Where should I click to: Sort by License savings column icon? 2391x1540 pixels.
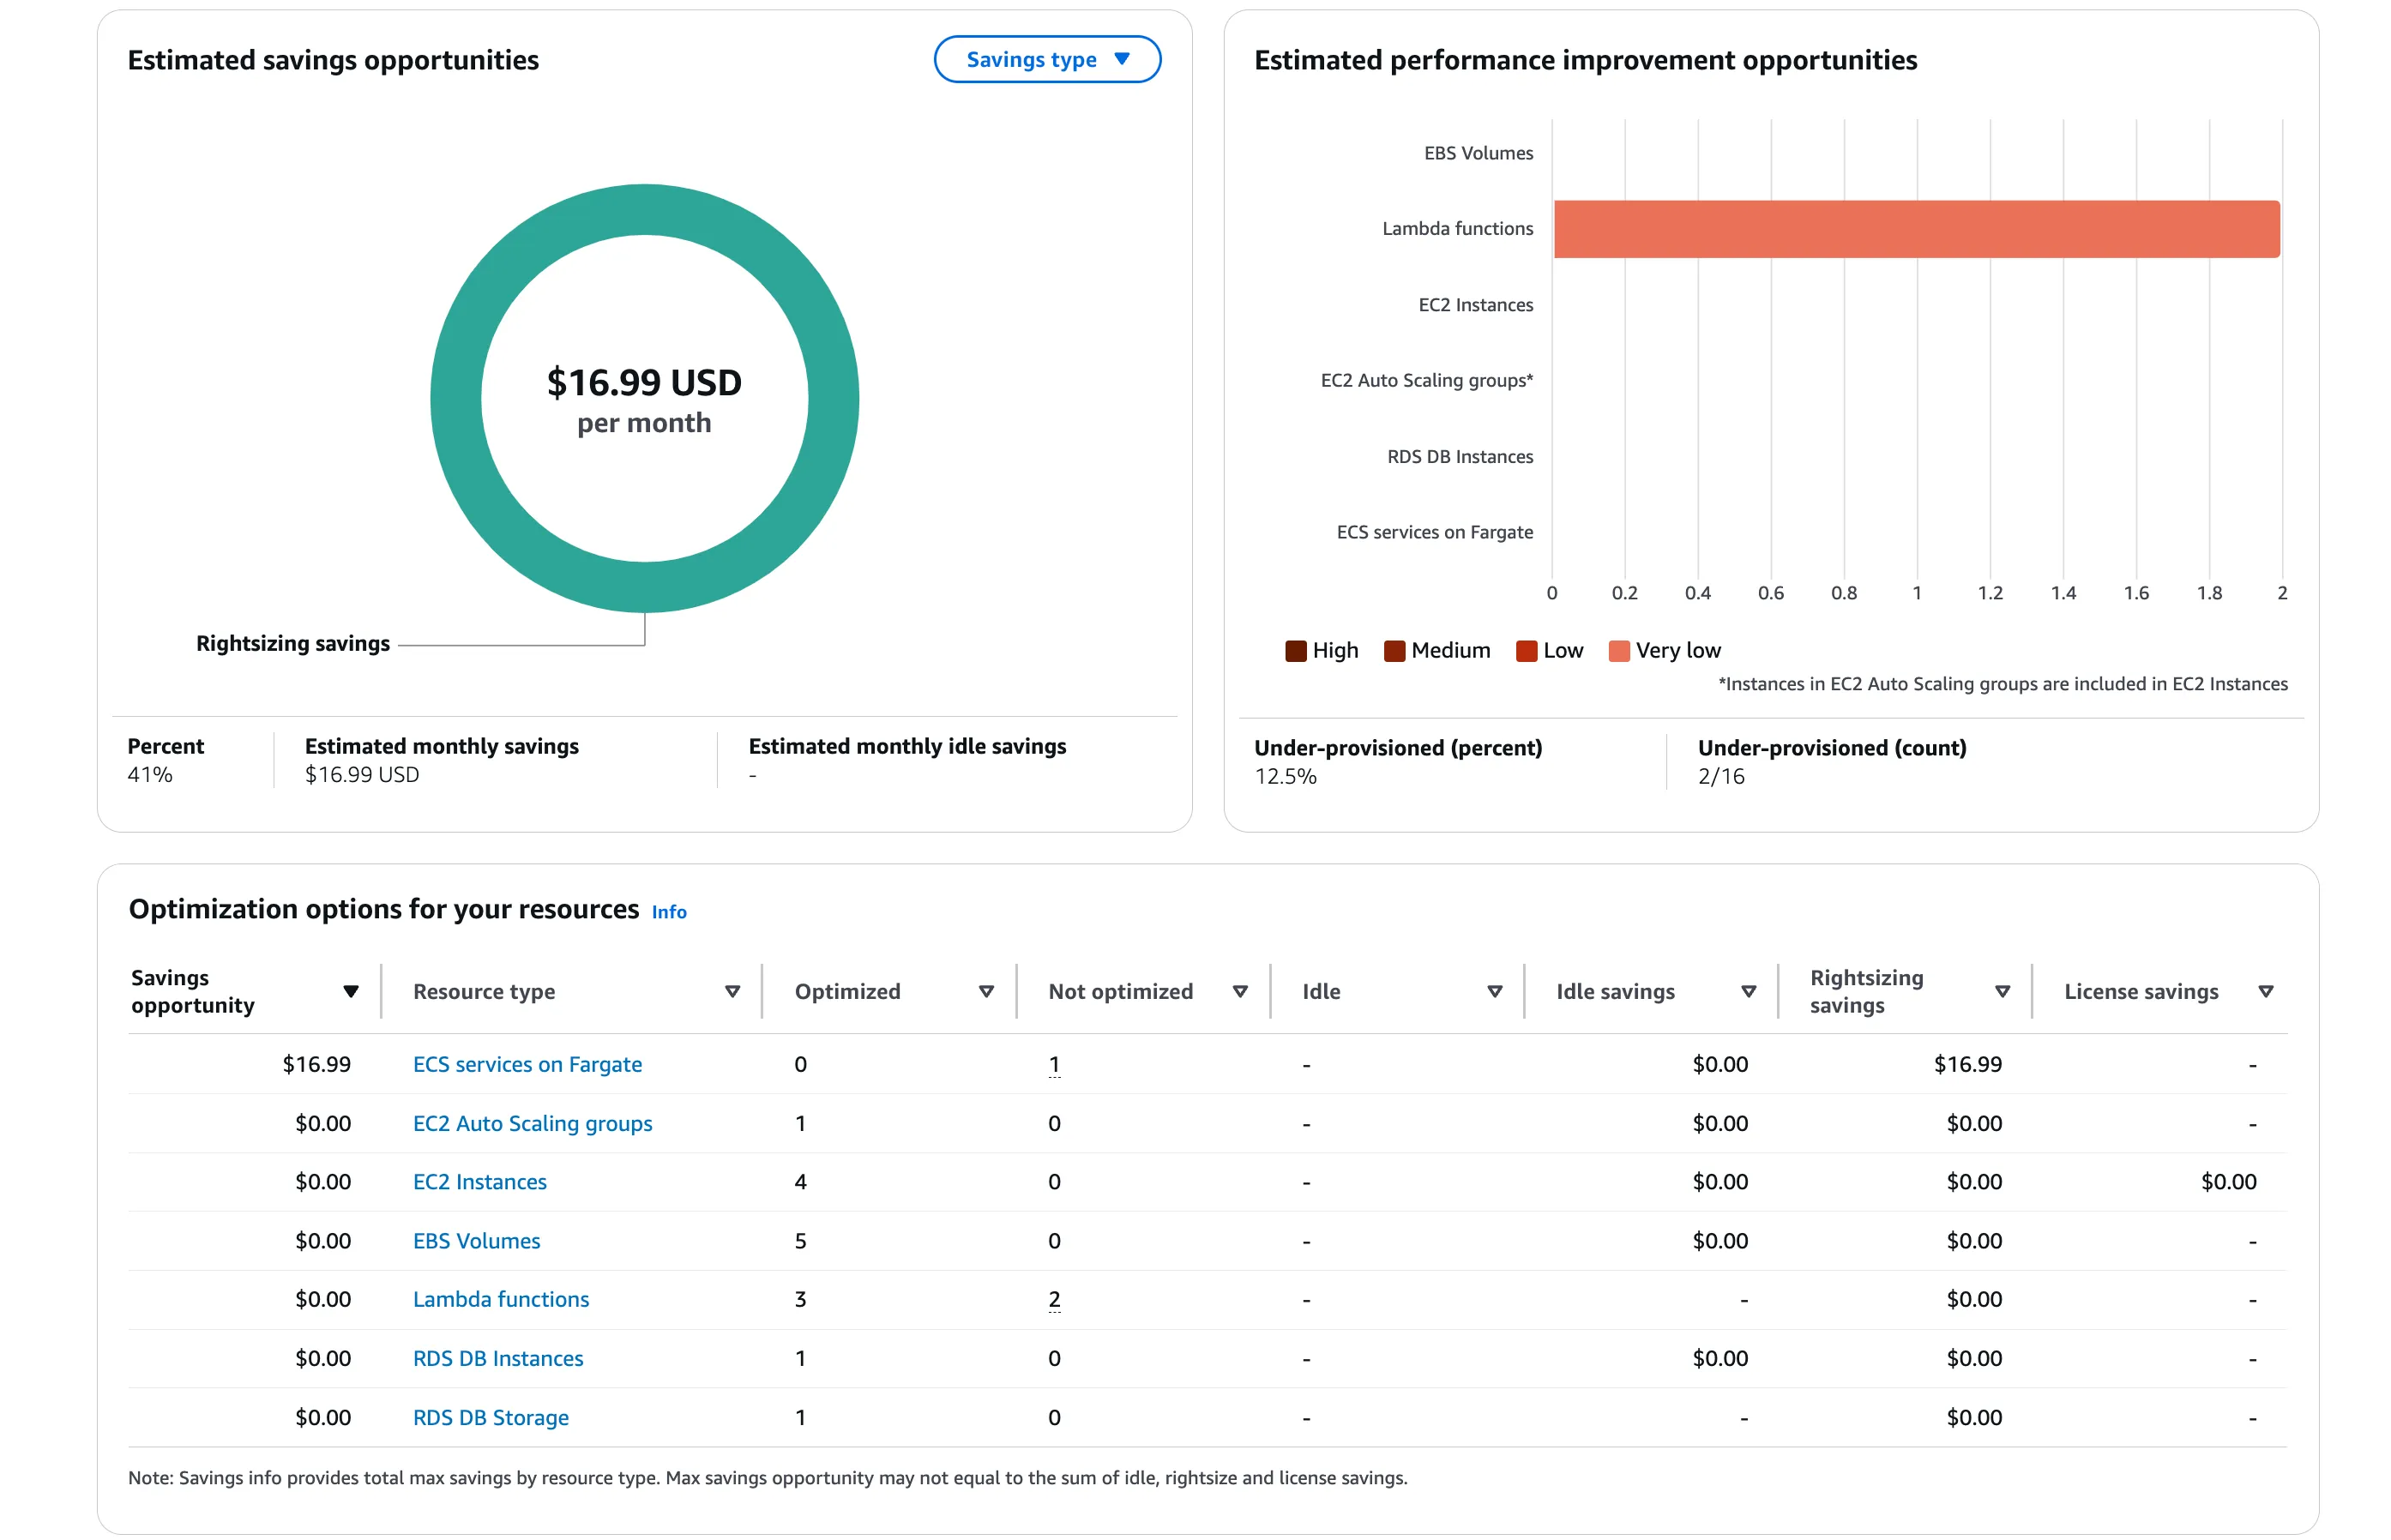click(2266, 991)
